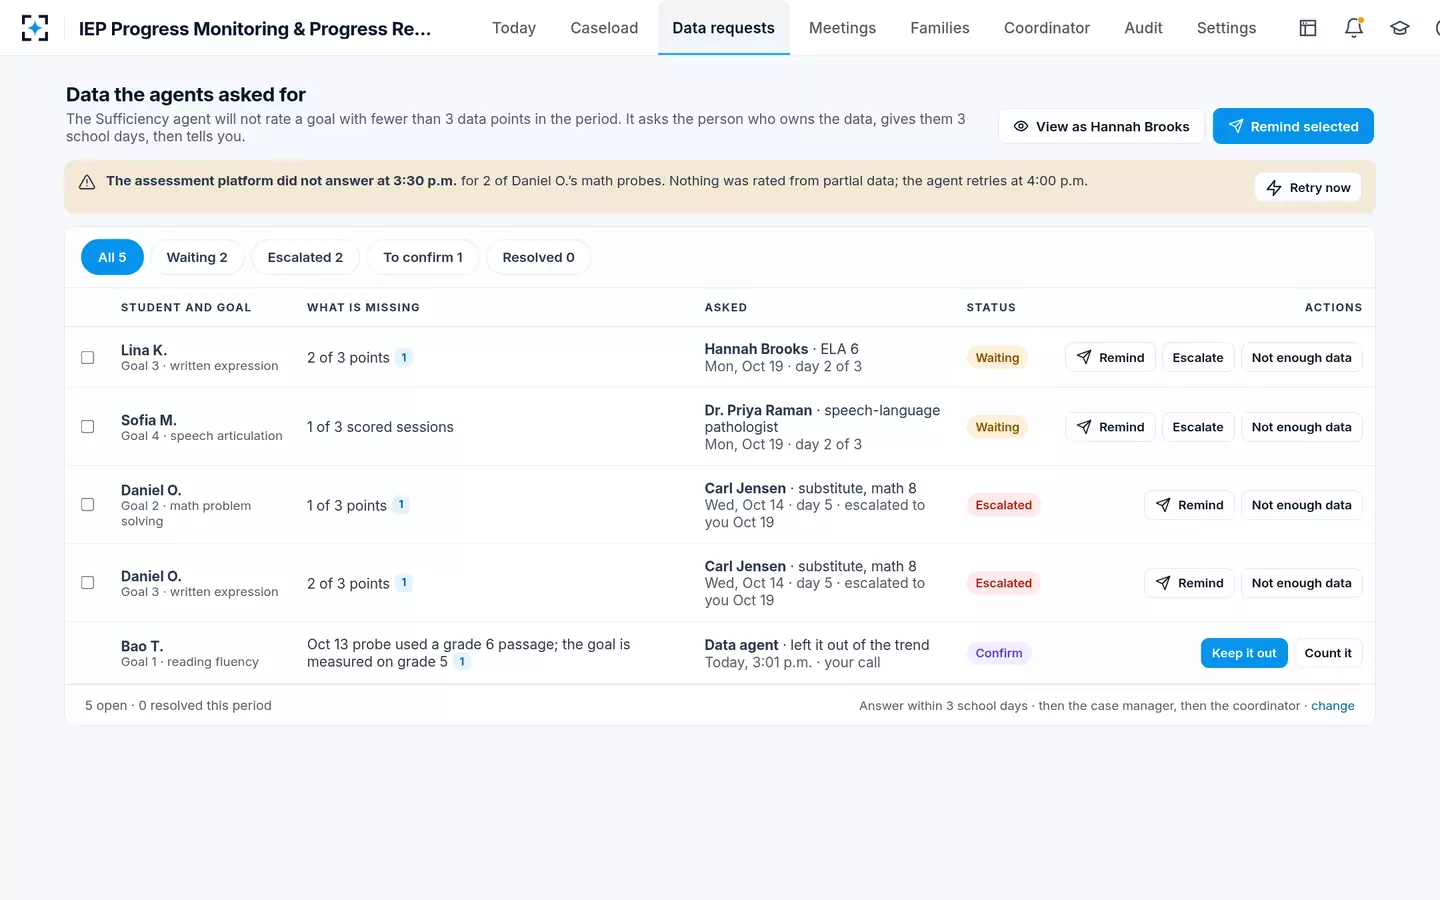The width and height of the screenshot is (1440, 900).
Task: Open the Families tab
Action: [x=940, y=28]
